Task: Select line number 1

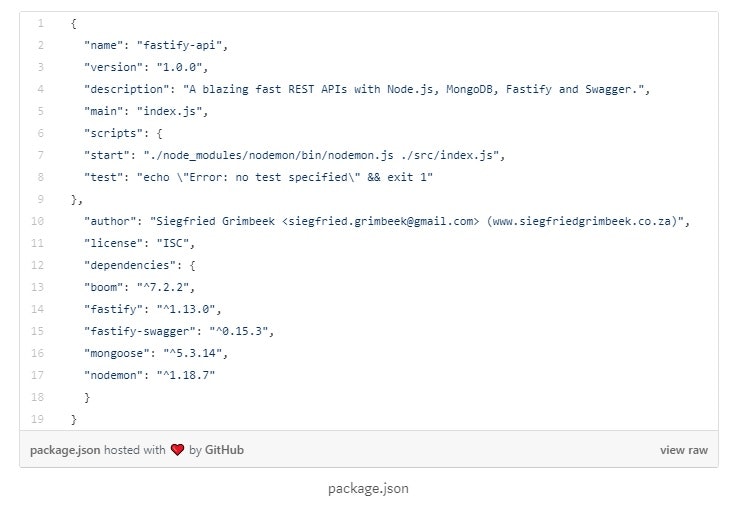Action: 40,23
